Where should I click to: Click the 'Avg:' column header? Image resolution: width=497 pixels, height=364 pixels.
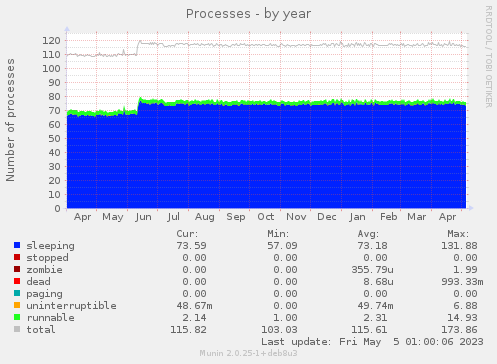[x=368, y=234]
